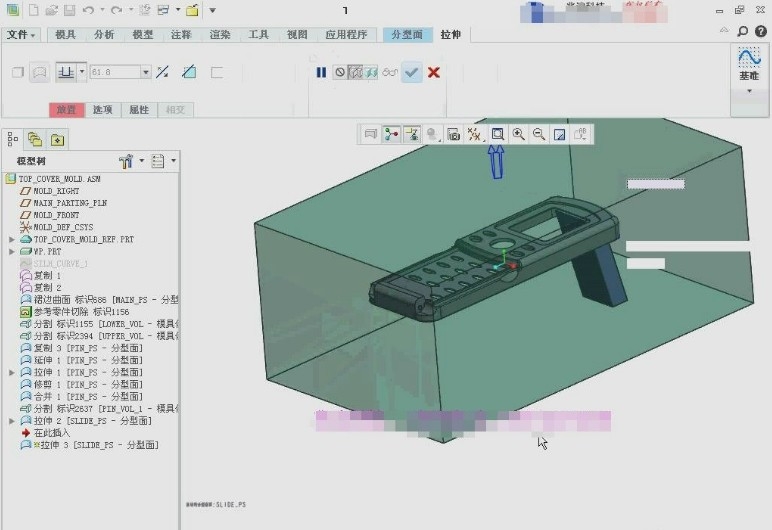Click the undo arrow icon

pos(88,10)
